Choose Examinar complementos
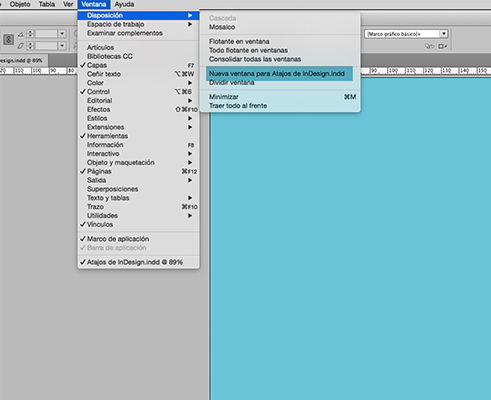This screenshot has width=491, height=400. [x=138, y=33]
